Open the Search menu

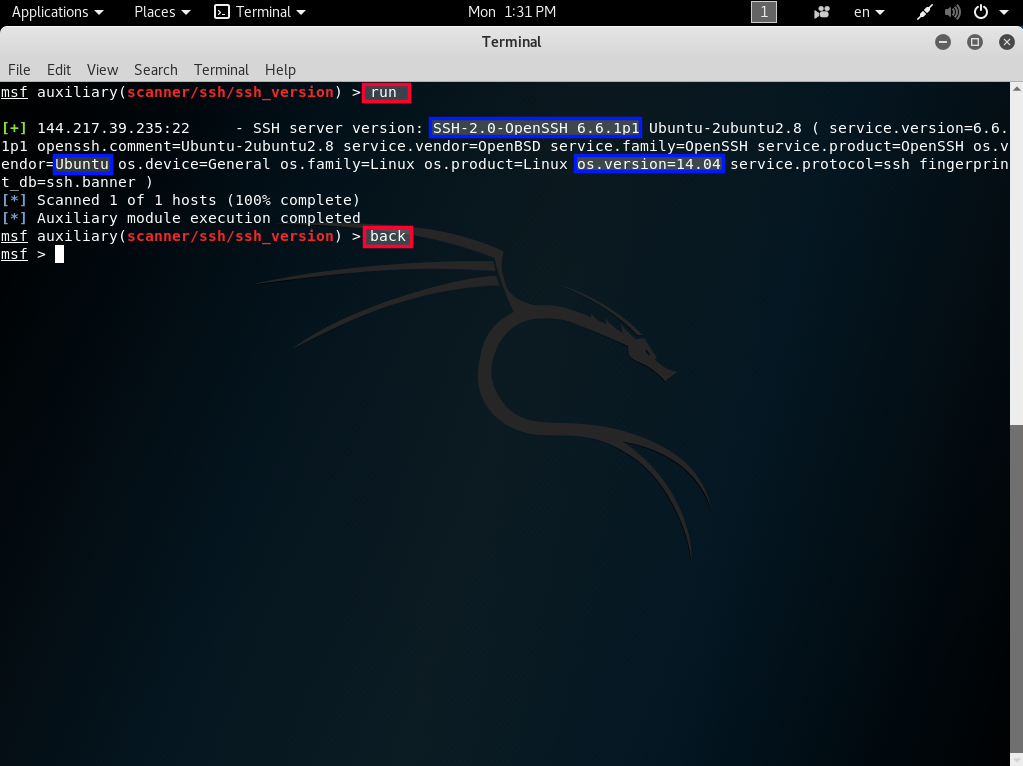click(155, 70)
